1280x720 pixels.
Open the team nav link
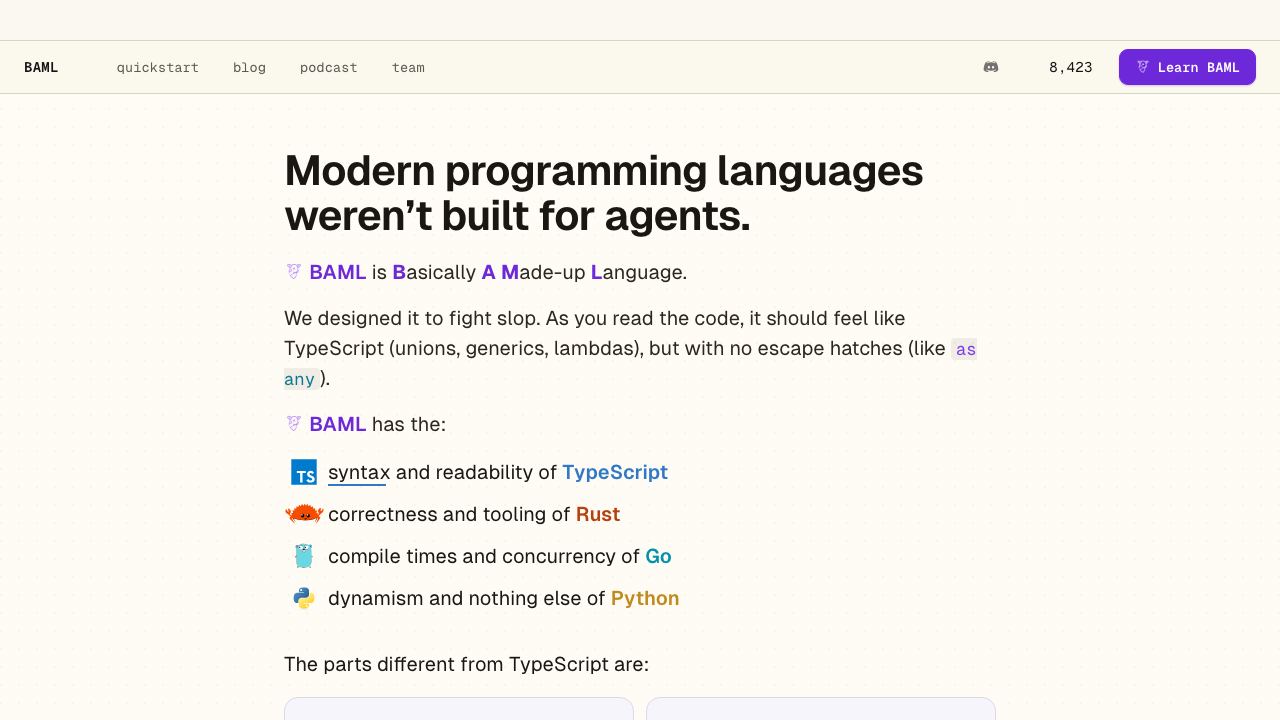[408, 67]
